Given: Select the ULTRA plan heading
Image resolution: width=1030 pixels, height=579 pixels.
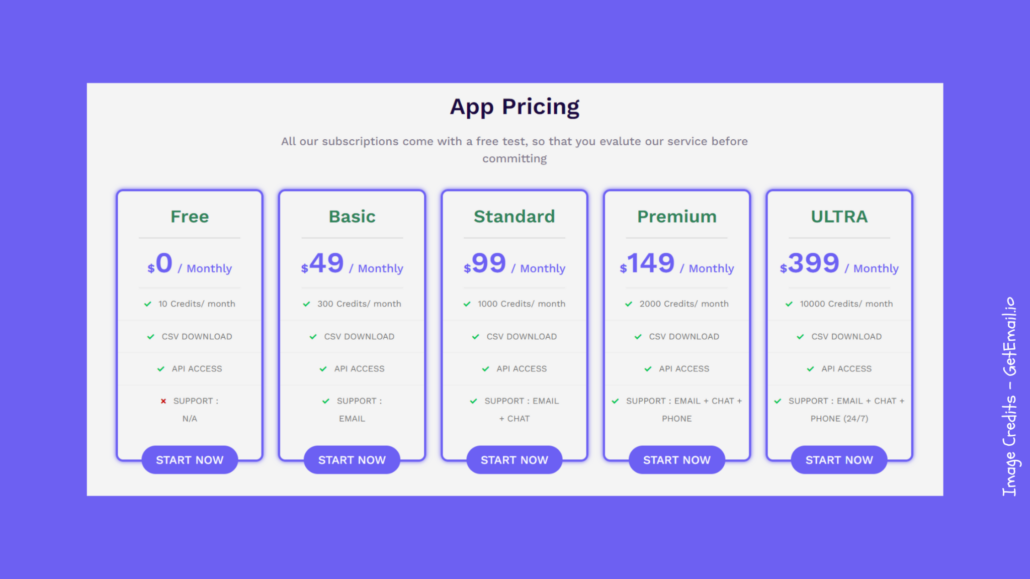Looking at the screenshot, I should [839, 216].
